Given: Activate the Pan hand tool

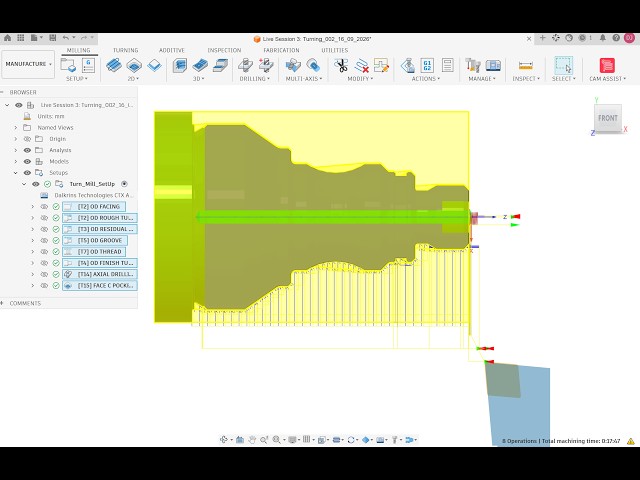Looking at the screenshot, I should (x=252, y=440).
